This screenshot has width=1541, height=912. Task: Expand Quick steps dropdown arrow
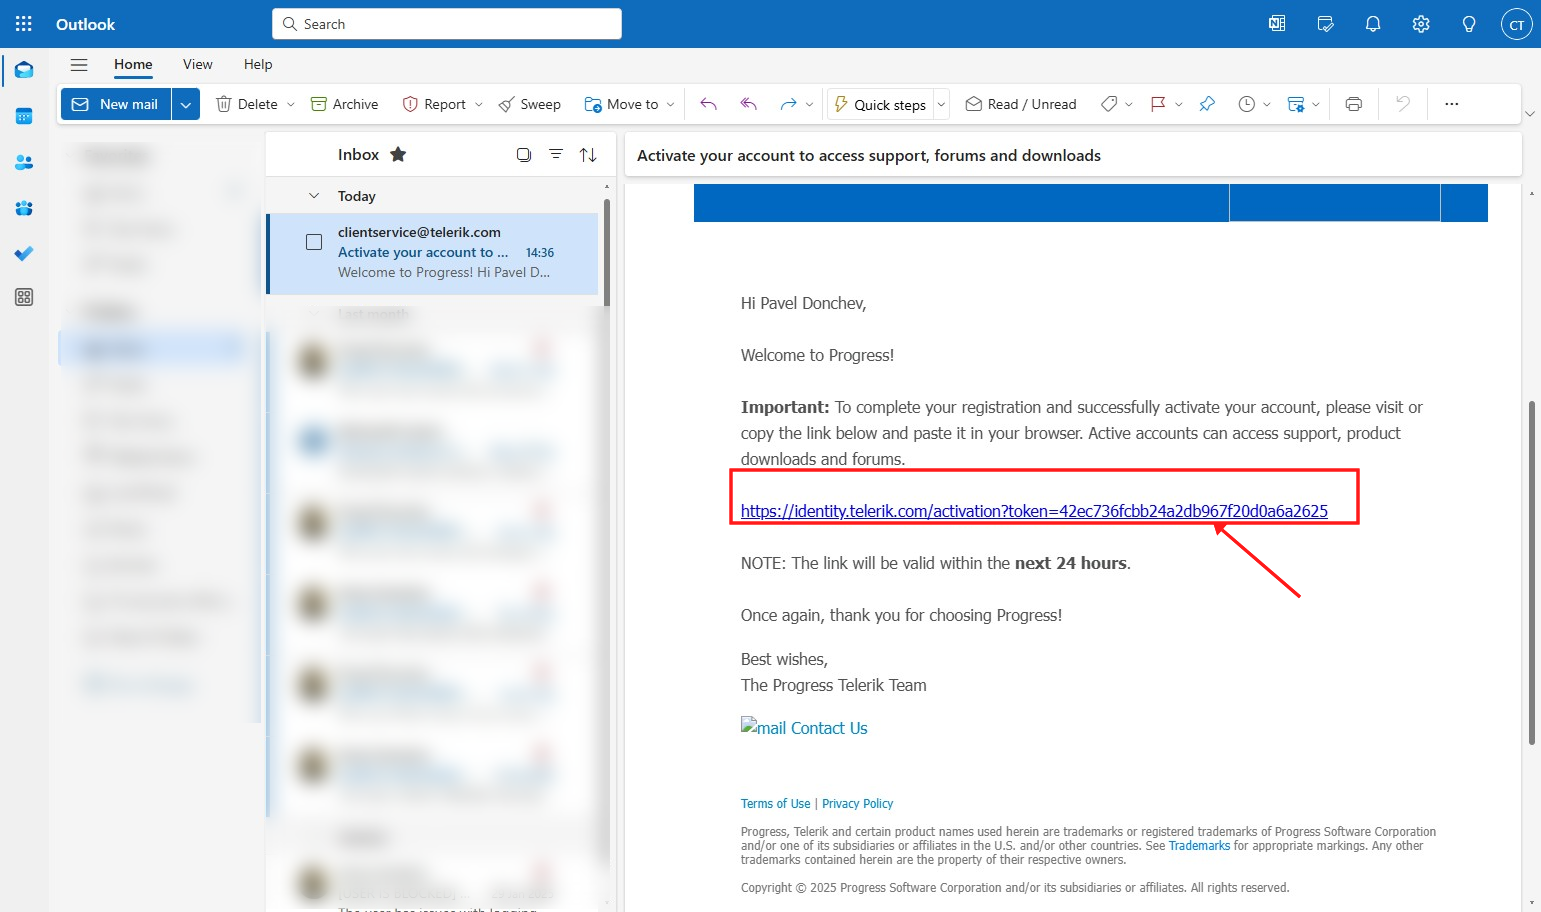click(941, 104)
